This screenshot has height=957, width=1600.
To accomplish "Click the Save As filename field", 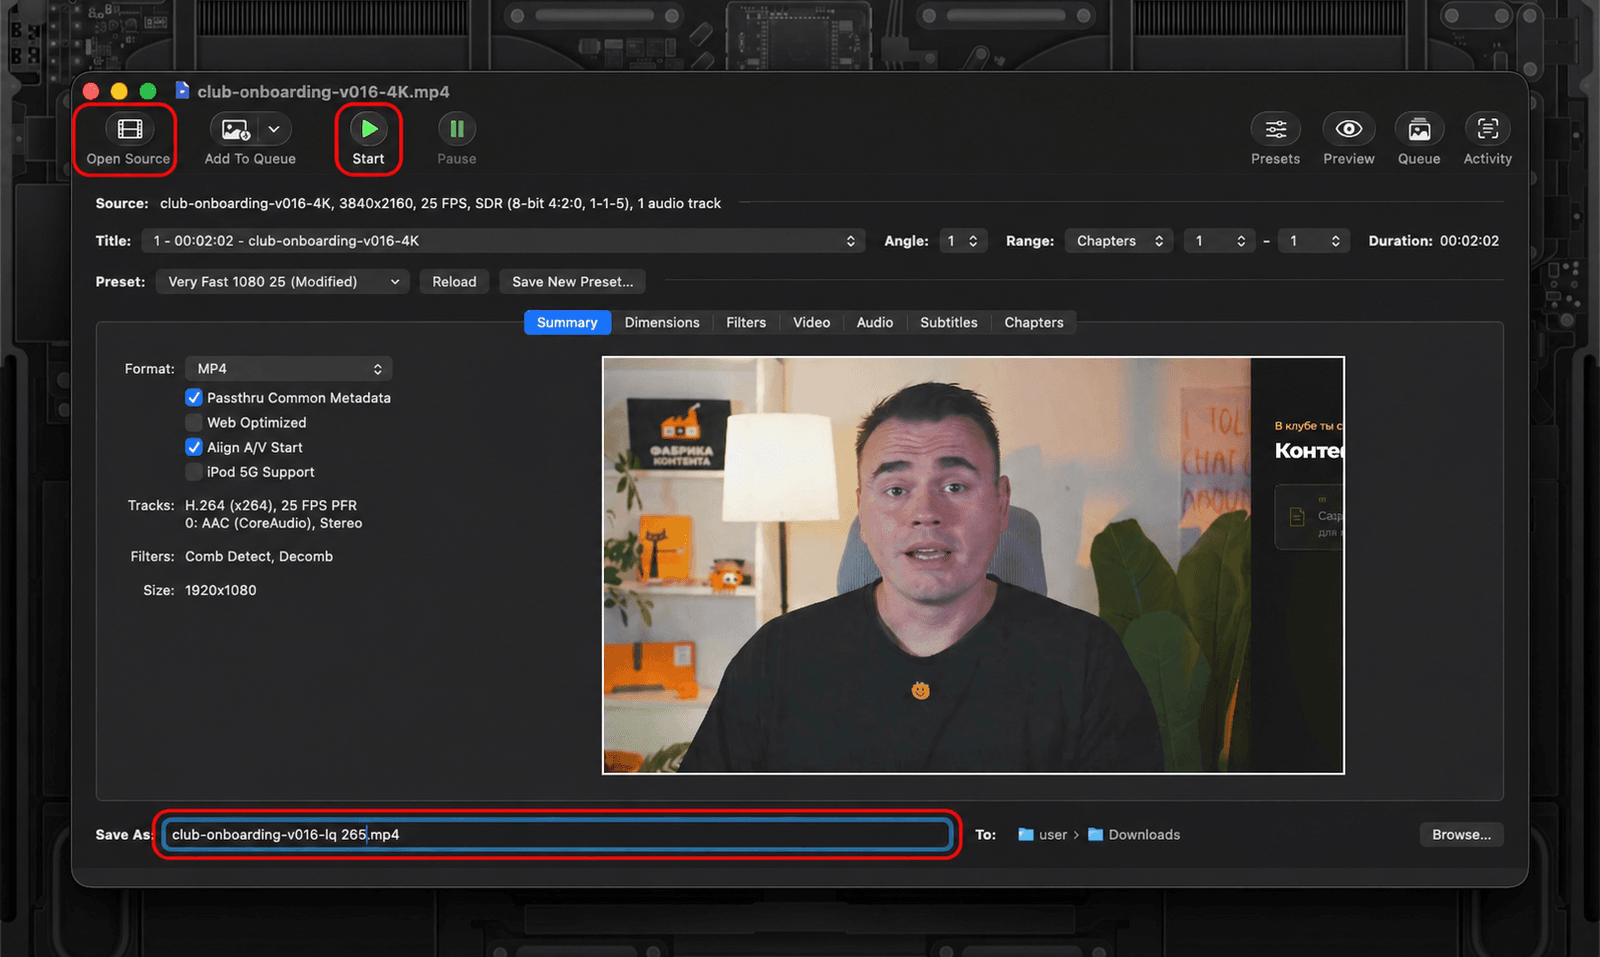I will (x=557, y=834).
